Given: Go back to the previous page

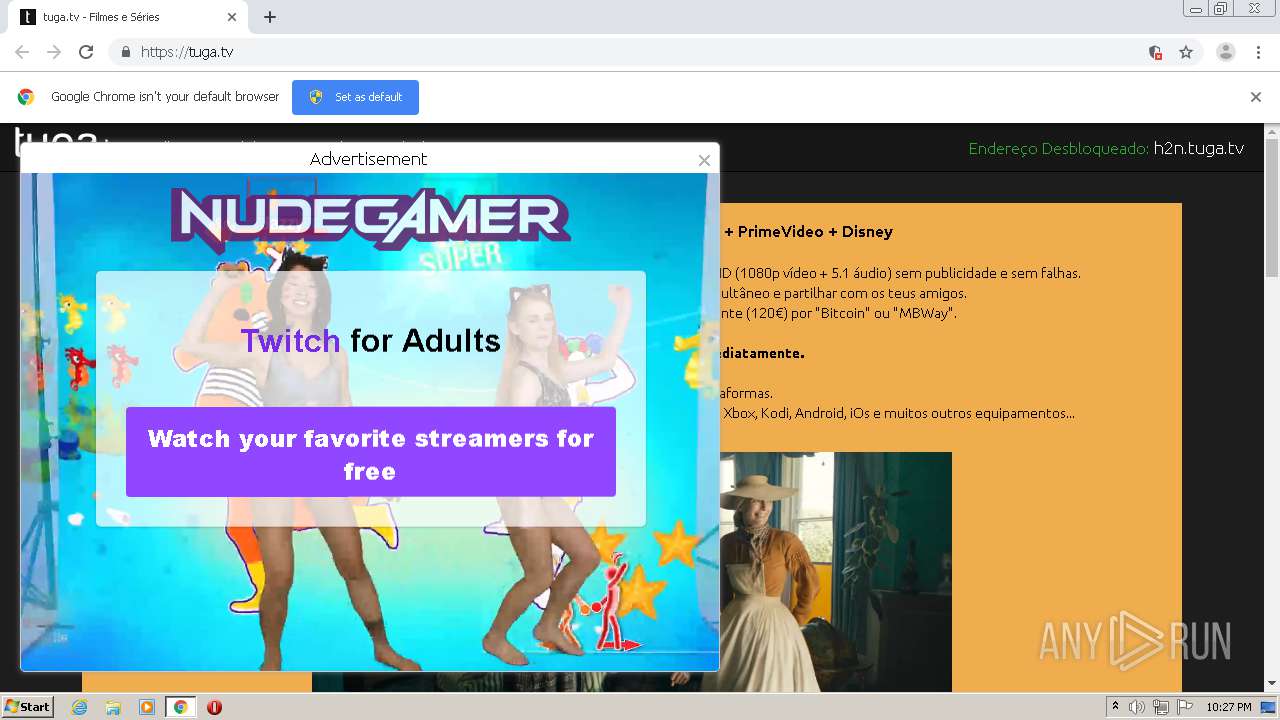Looking at the screenshot, I should point(22,52).
